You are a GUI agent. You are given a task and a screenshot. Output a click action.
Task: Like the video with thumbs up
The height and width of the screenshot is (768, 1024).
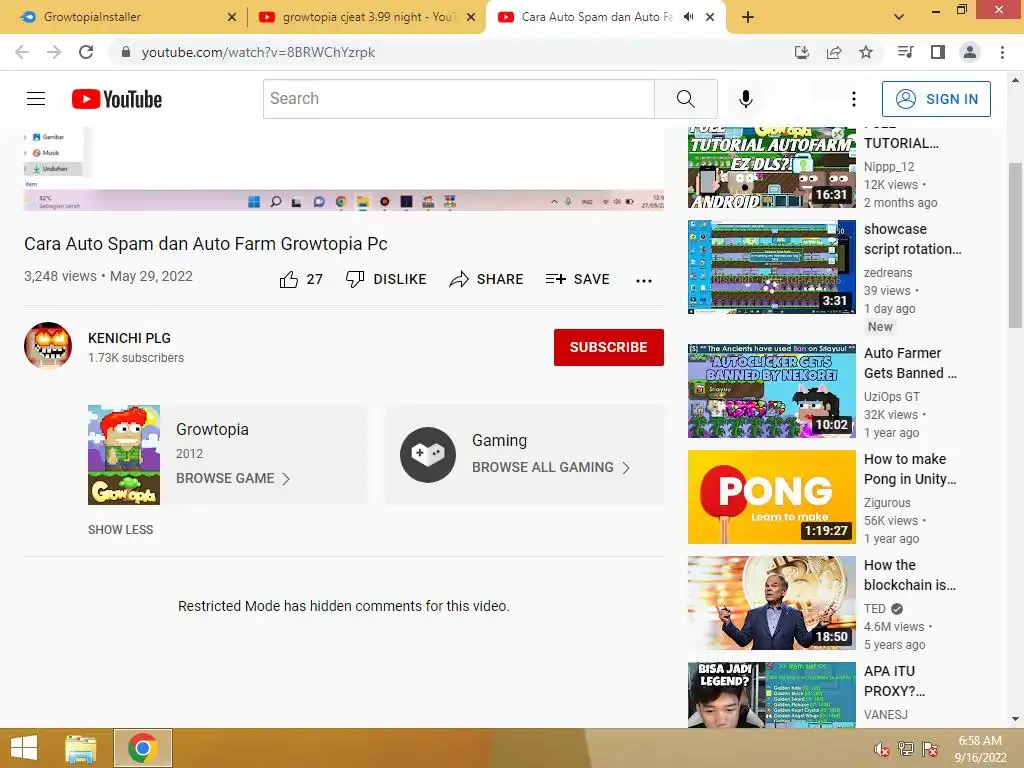[x=301, y=280]
